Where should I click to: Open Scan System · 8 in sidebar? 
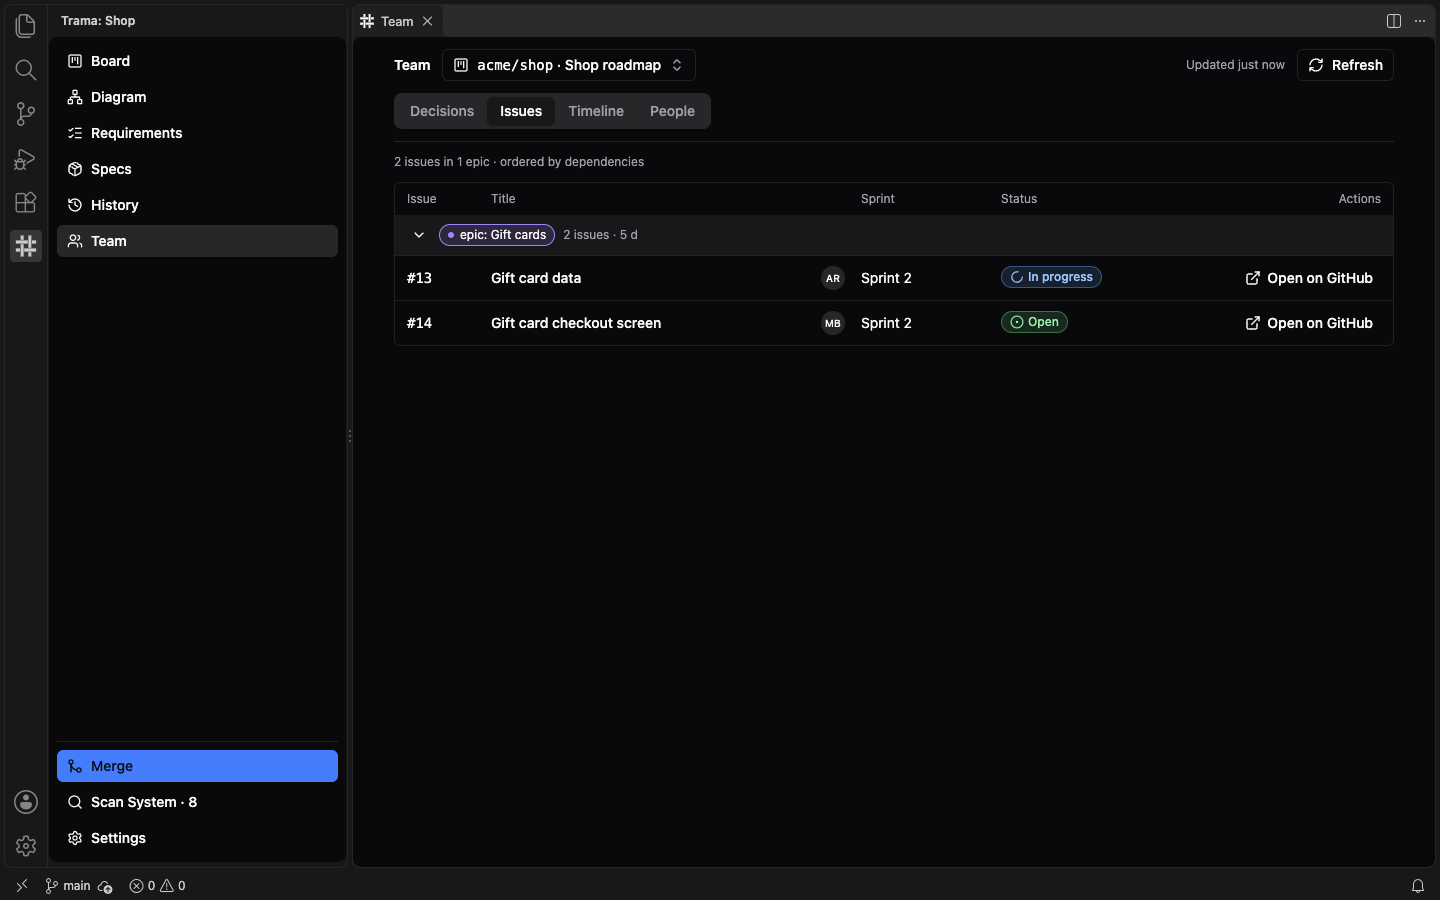click(x=197, y=802)
